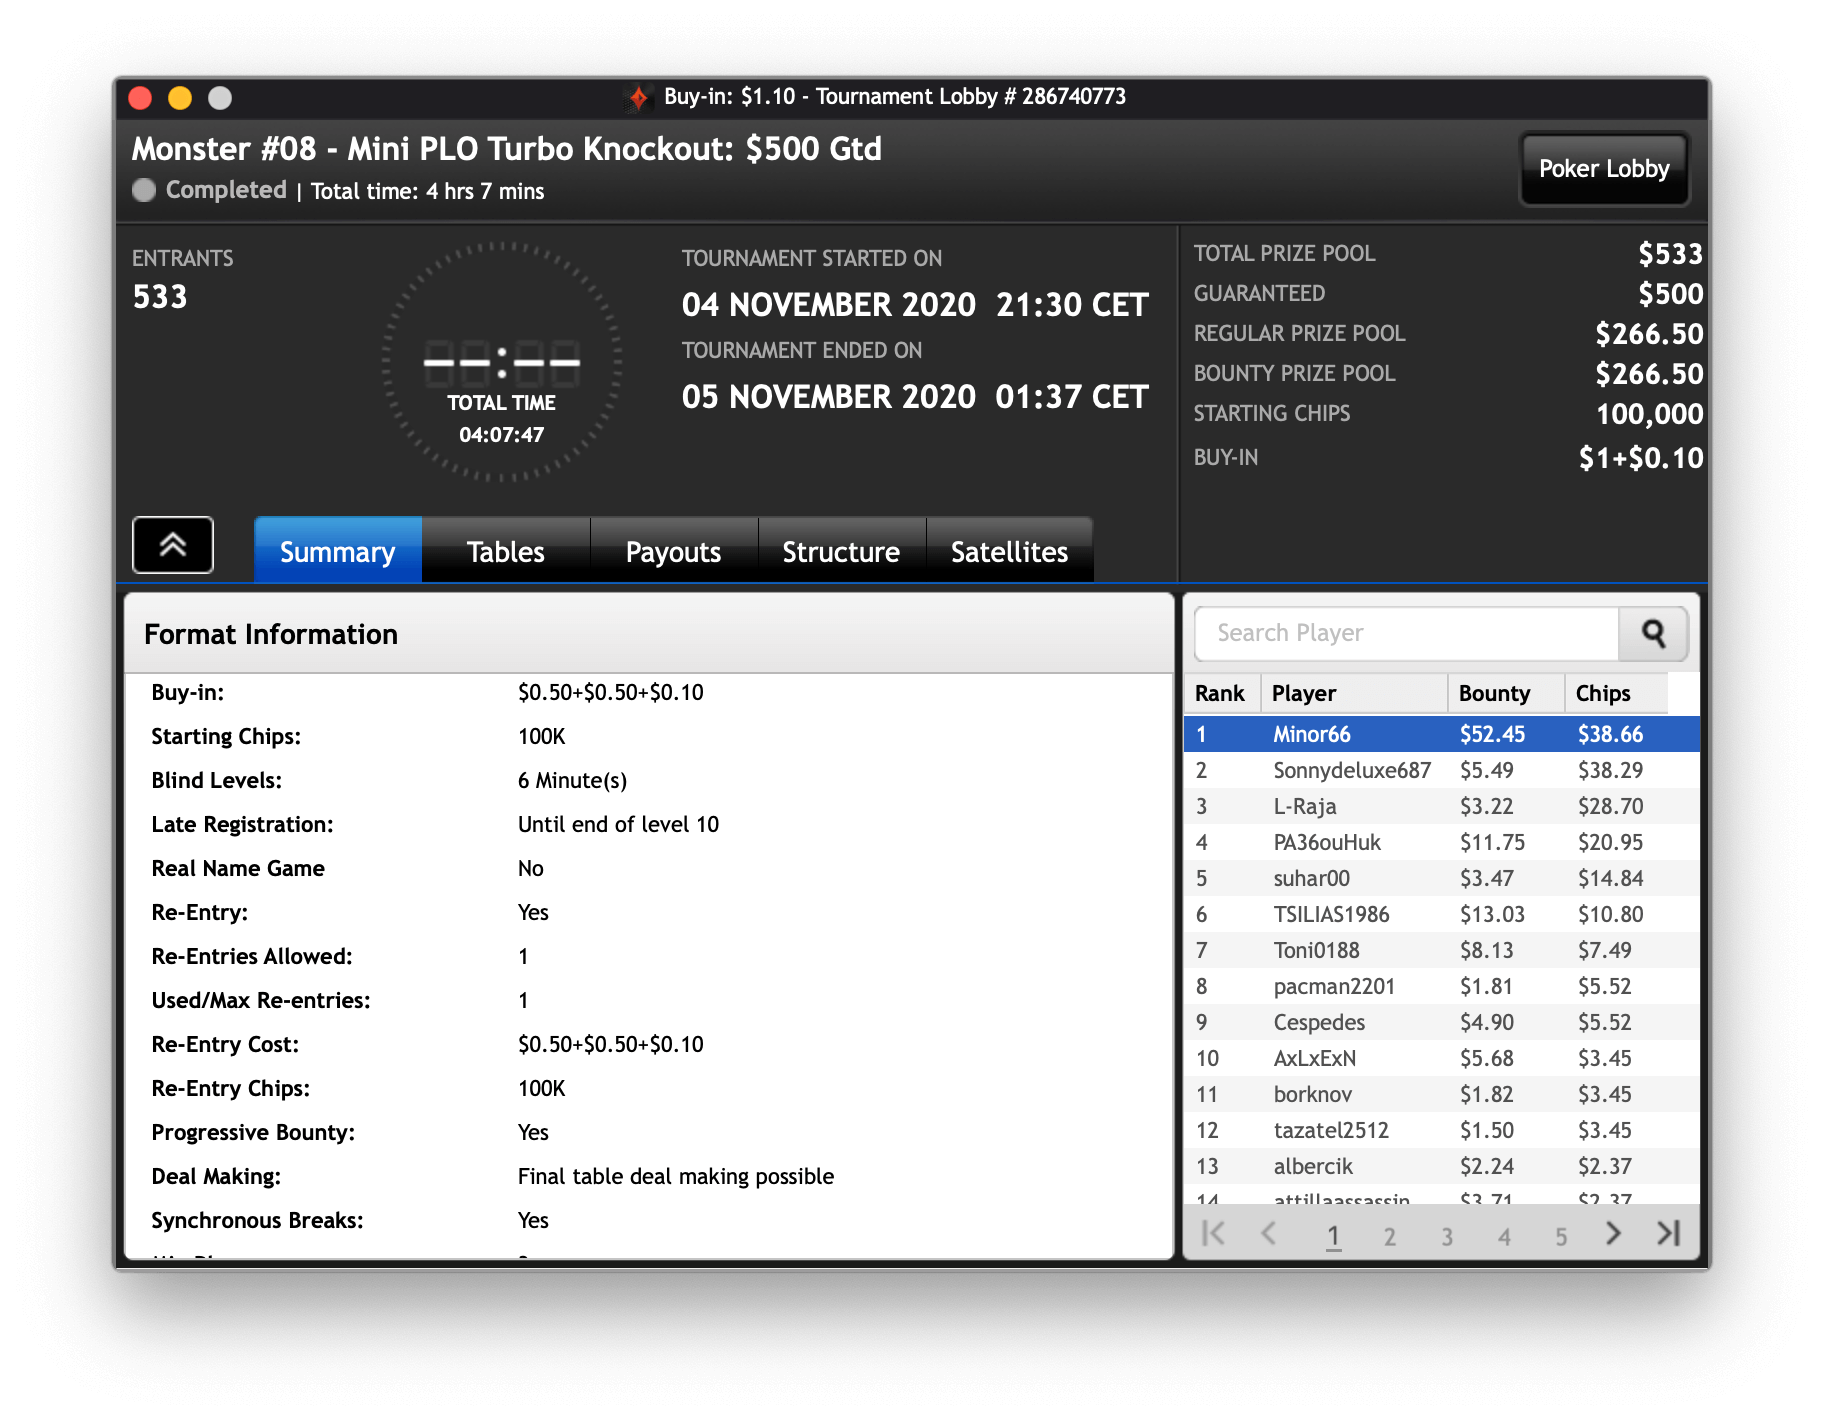Click the search magnifier icon
1824x1420 pixels.
1653,634
